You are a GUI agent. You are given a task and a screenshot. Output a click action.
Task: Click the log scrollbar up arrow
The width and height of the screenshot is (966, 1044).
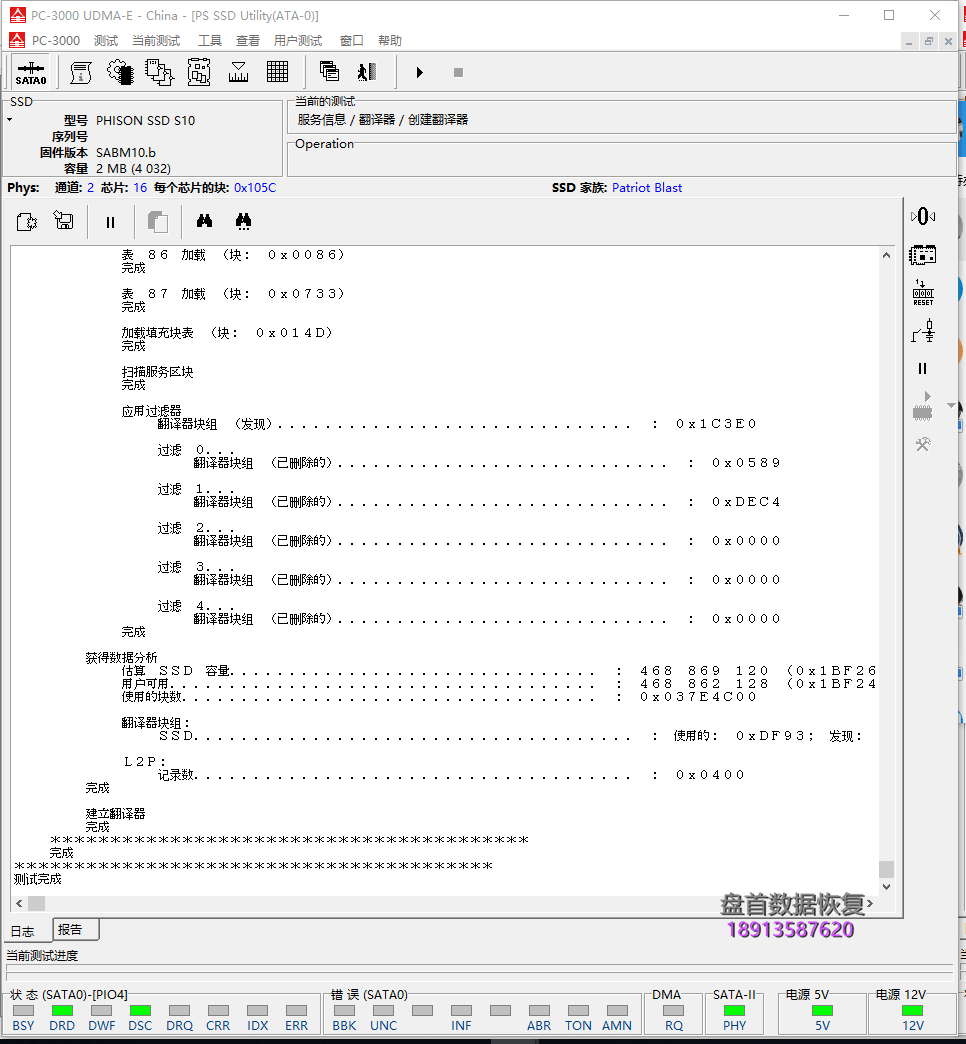886,256
